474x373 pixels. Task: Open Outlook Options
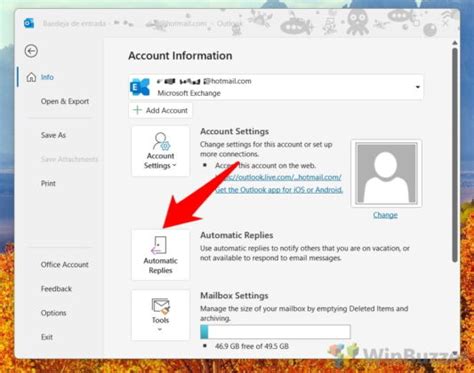coord(53,313)
